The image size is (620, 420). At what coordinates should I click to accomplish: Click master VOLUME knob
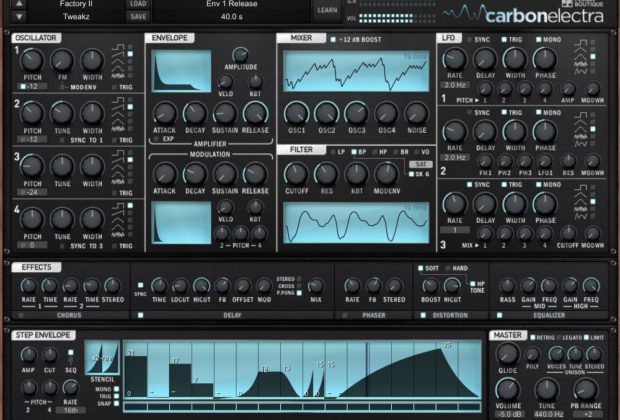(x=507, y=390)
